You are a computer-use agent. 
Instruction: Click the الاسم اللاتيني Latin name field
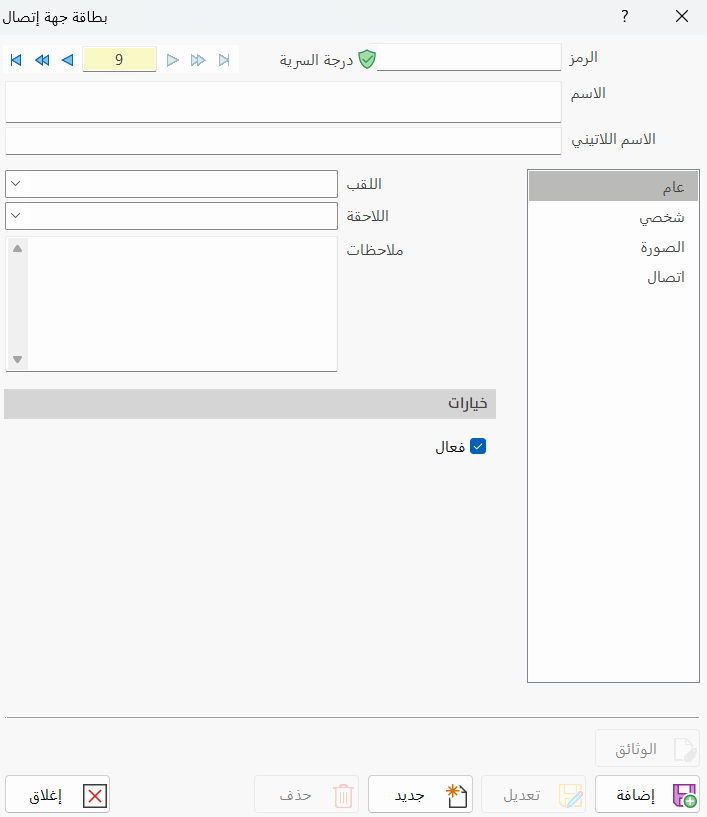pos(283,141)
